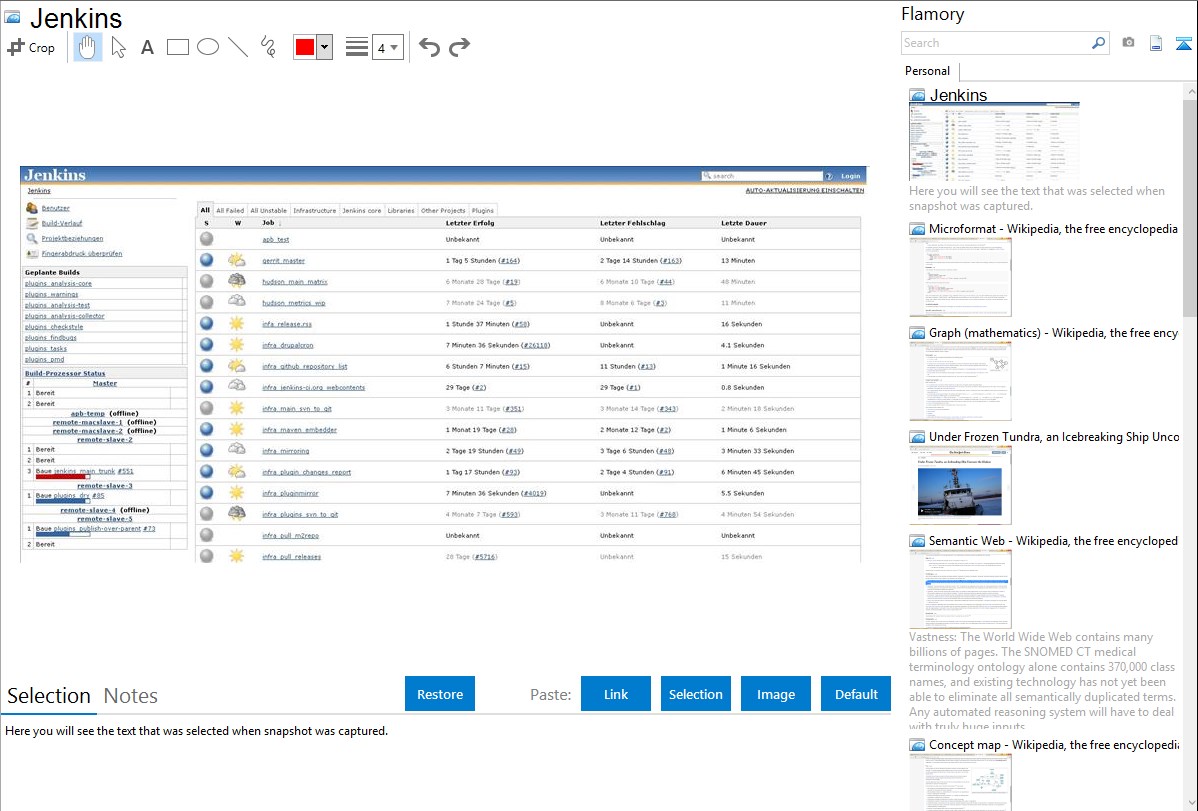Choose the freehand scribble tool
Image resolution: width=1198 pixels, height=811 pixels.
(x=268, y=47)
